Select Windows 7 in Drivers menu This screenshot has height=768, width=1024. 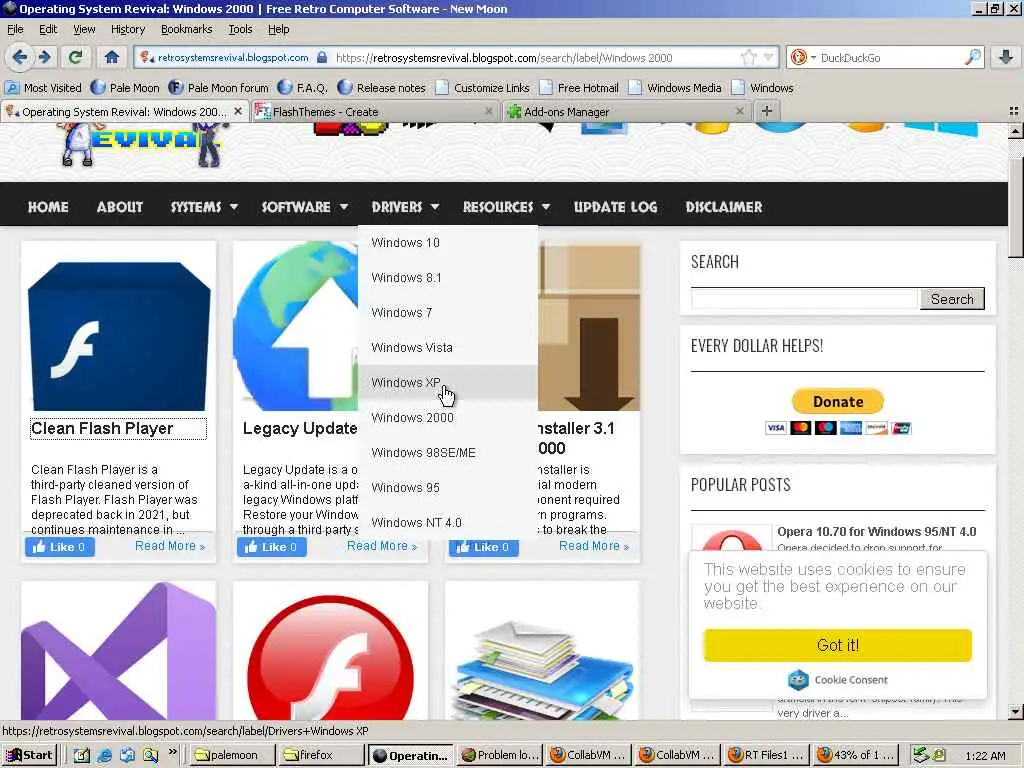[x=447, y=313]
